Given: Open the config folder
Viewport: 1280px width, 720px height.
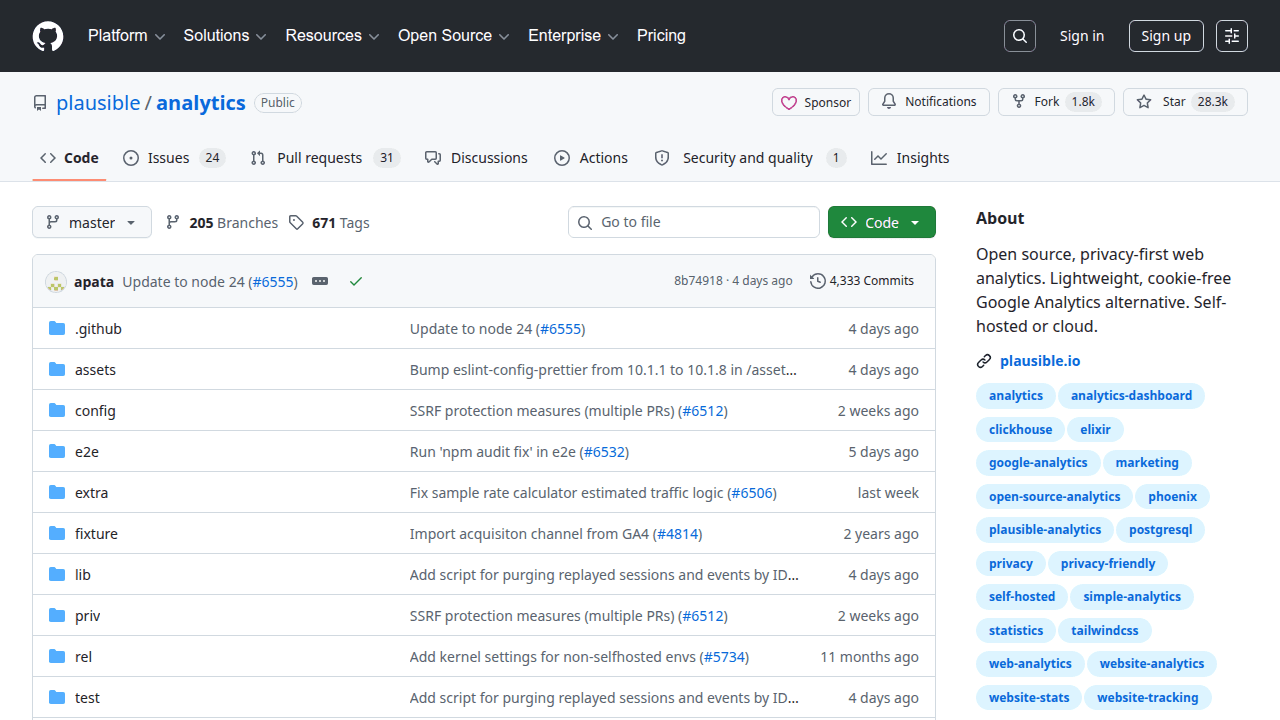Looking at the screenshot, I should point(95,411).
